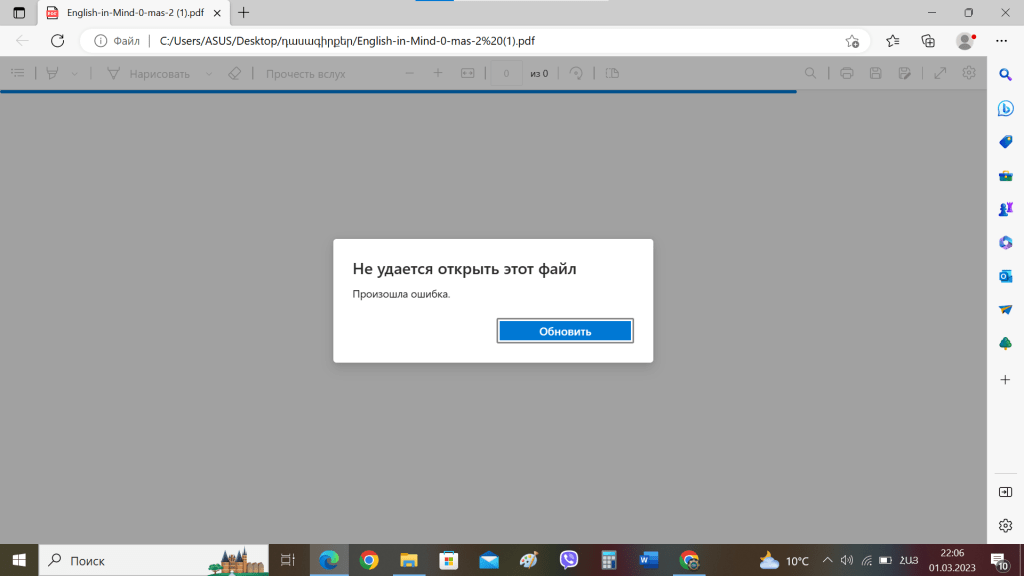This screenshot has width=1024, height=576.
Task: Open Microsoft Word from the taskbar
Action: (649, 560)
